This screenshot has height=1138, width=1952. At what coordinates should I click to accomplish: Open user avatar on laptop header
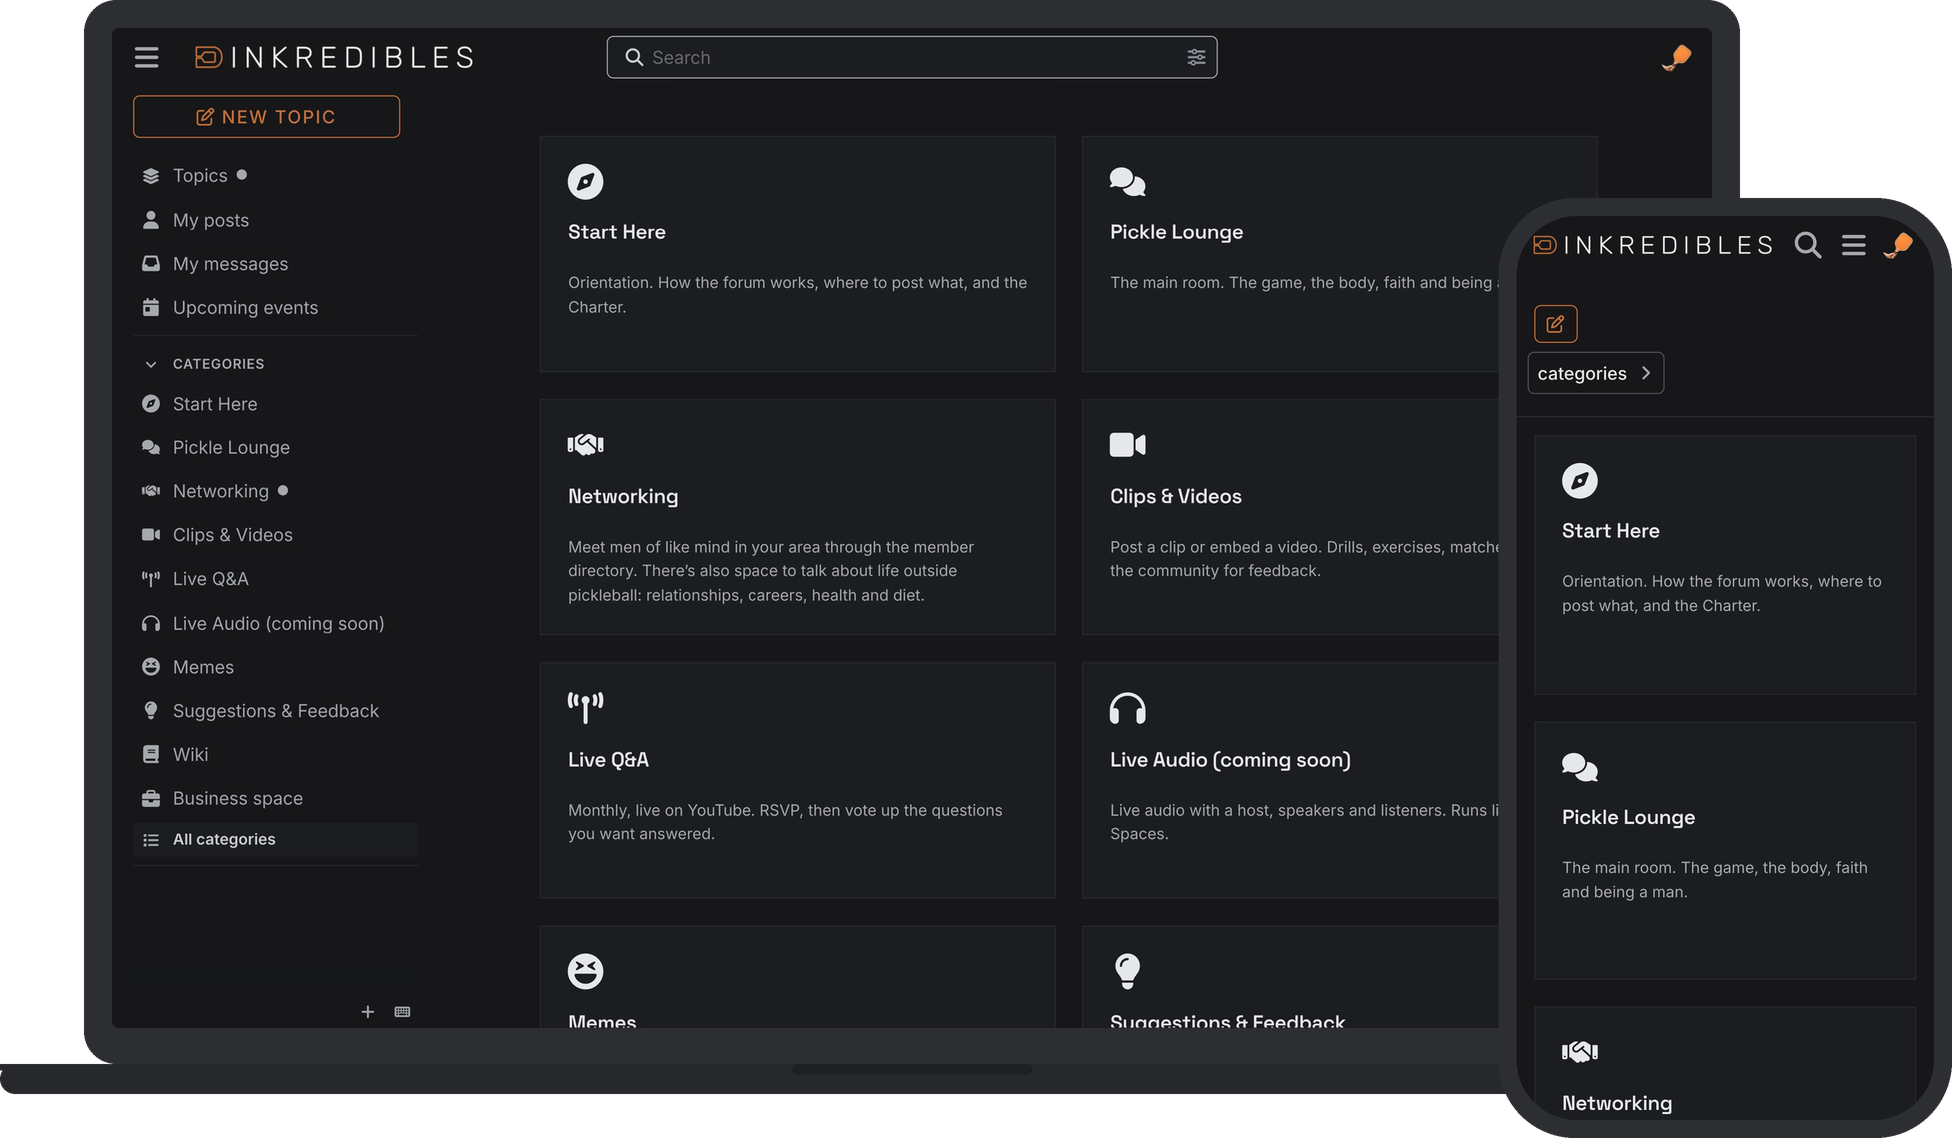click(x=1677, y=58)
